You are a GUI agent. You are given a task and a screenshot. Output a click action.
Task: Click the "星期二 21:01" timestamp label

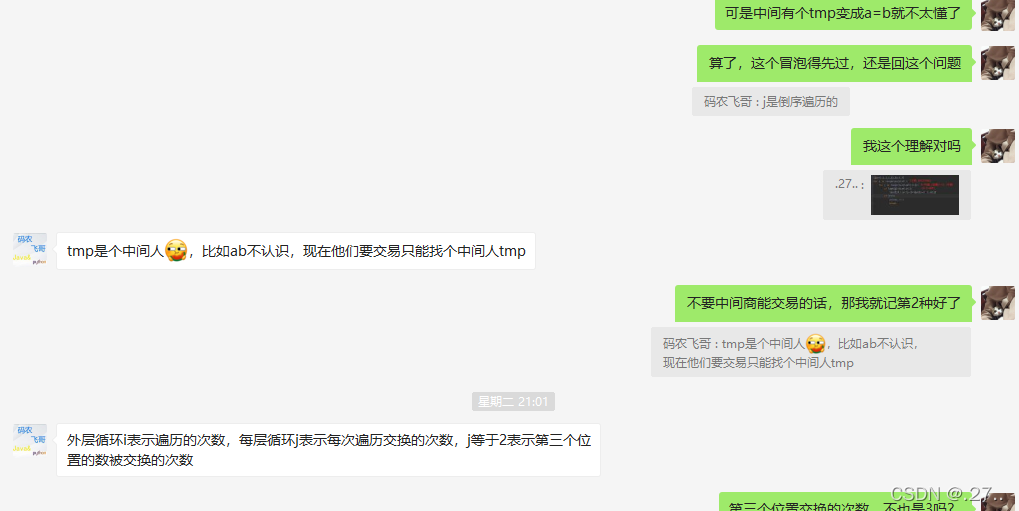513,402
